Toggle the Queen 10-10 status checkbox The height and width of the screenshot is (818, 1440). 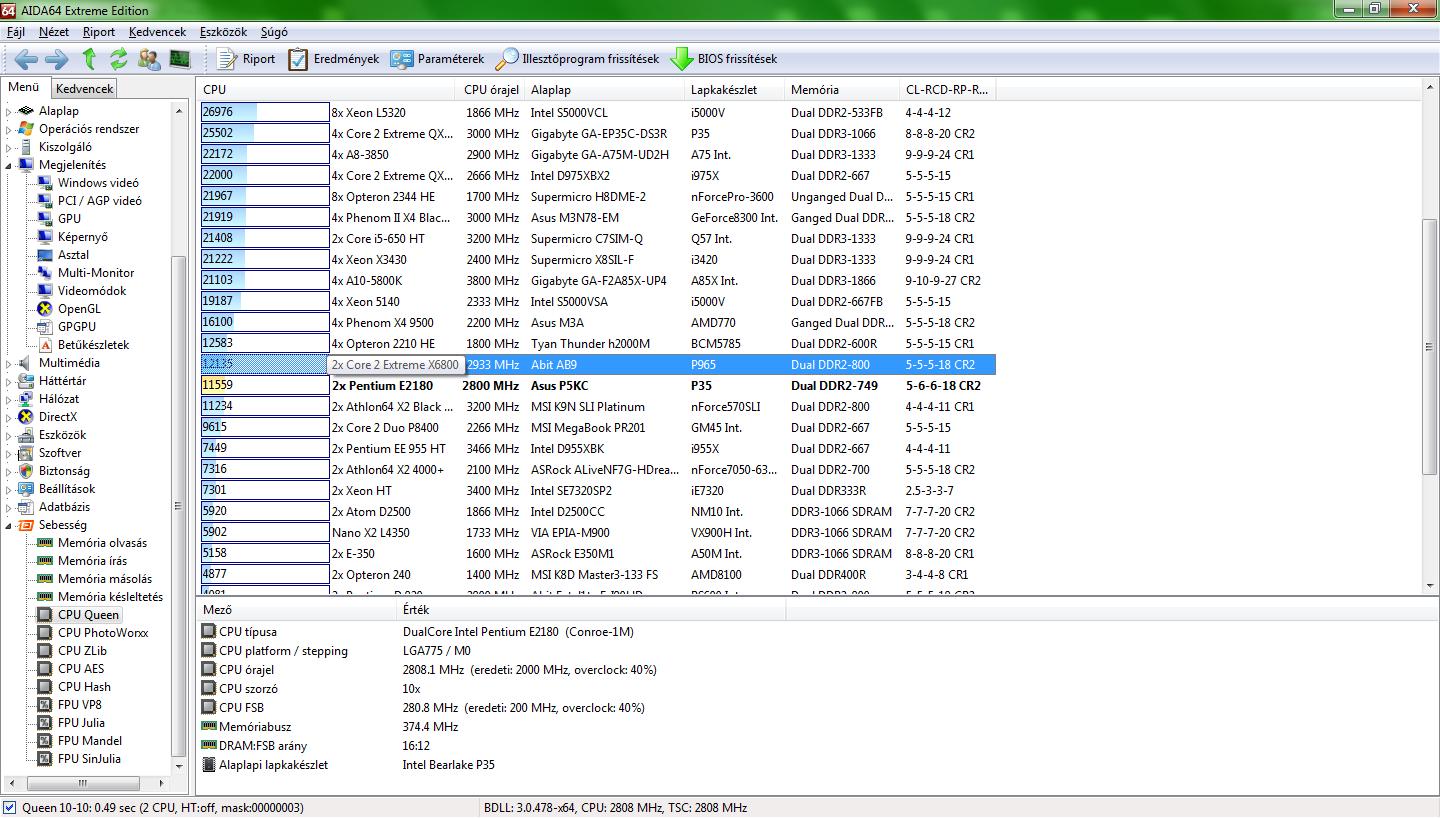10,808
